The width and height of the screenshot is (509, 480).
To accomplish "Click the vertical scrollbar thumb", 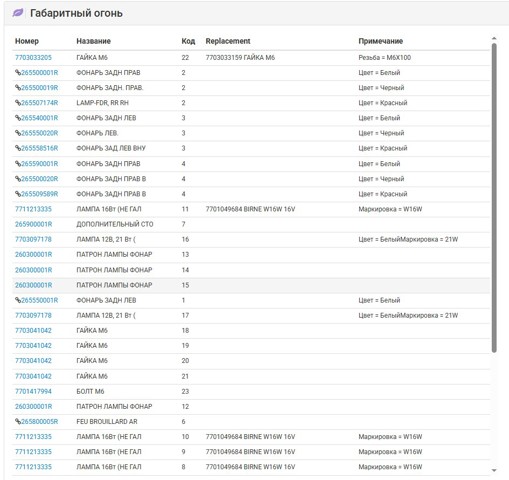I will pos(494,198).
